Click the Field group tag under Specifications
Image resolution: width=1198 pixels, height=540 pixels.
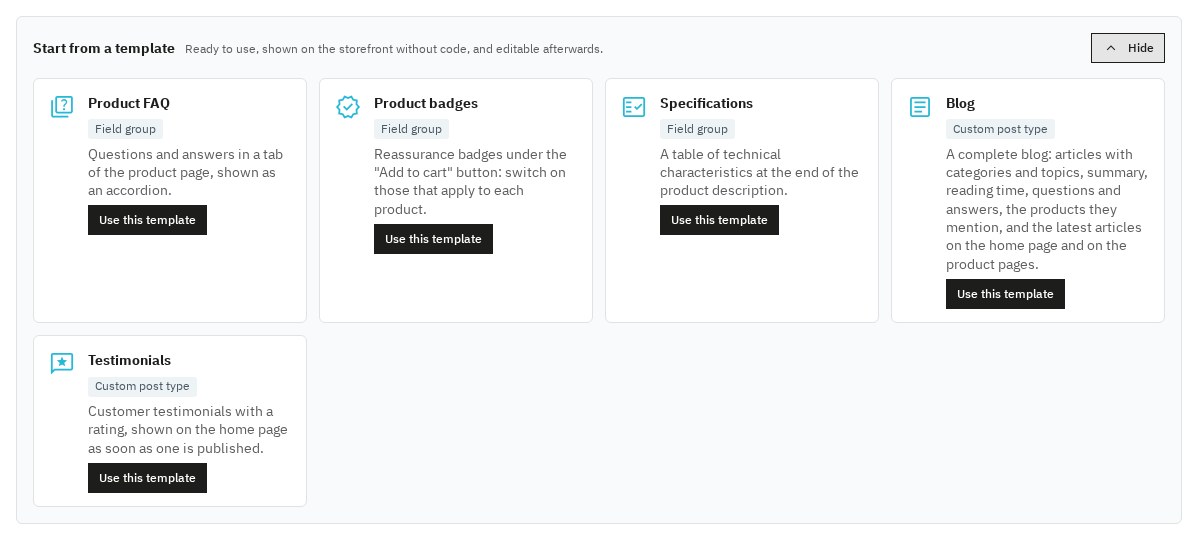click(697, 129)
